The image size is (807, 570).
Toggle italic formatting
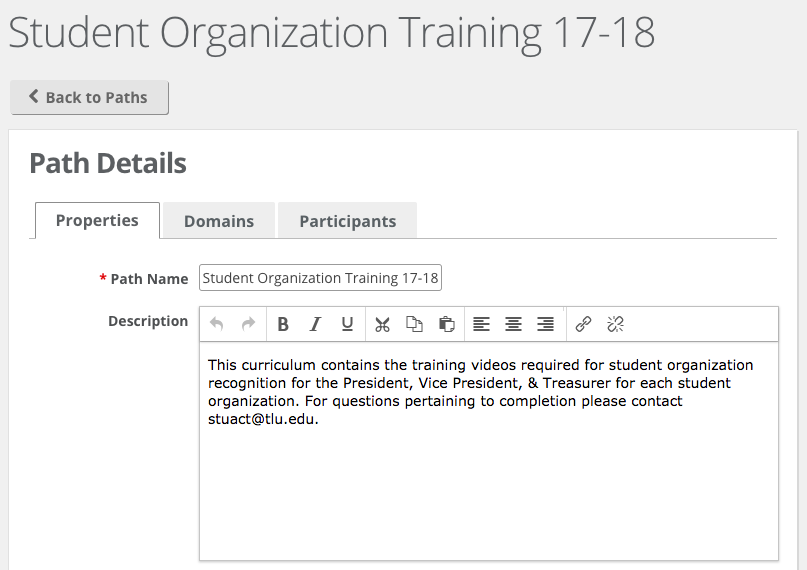pyautogui.click(x=315, y=324)
